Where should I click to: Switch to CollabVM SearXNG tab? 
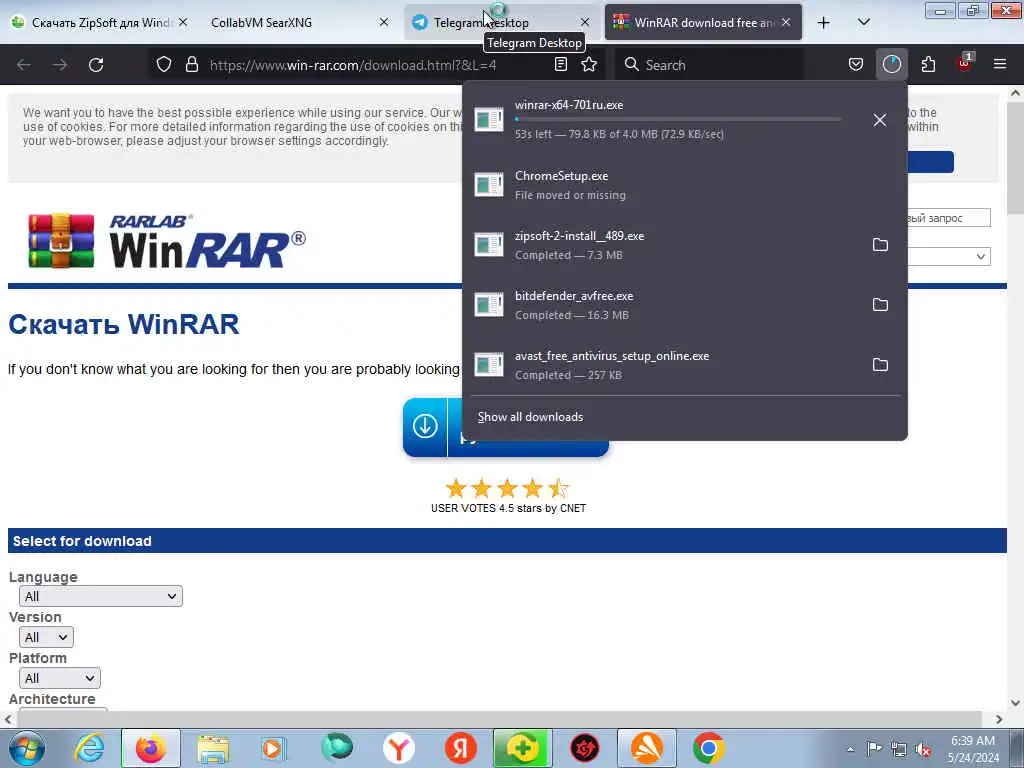(294, 22)
